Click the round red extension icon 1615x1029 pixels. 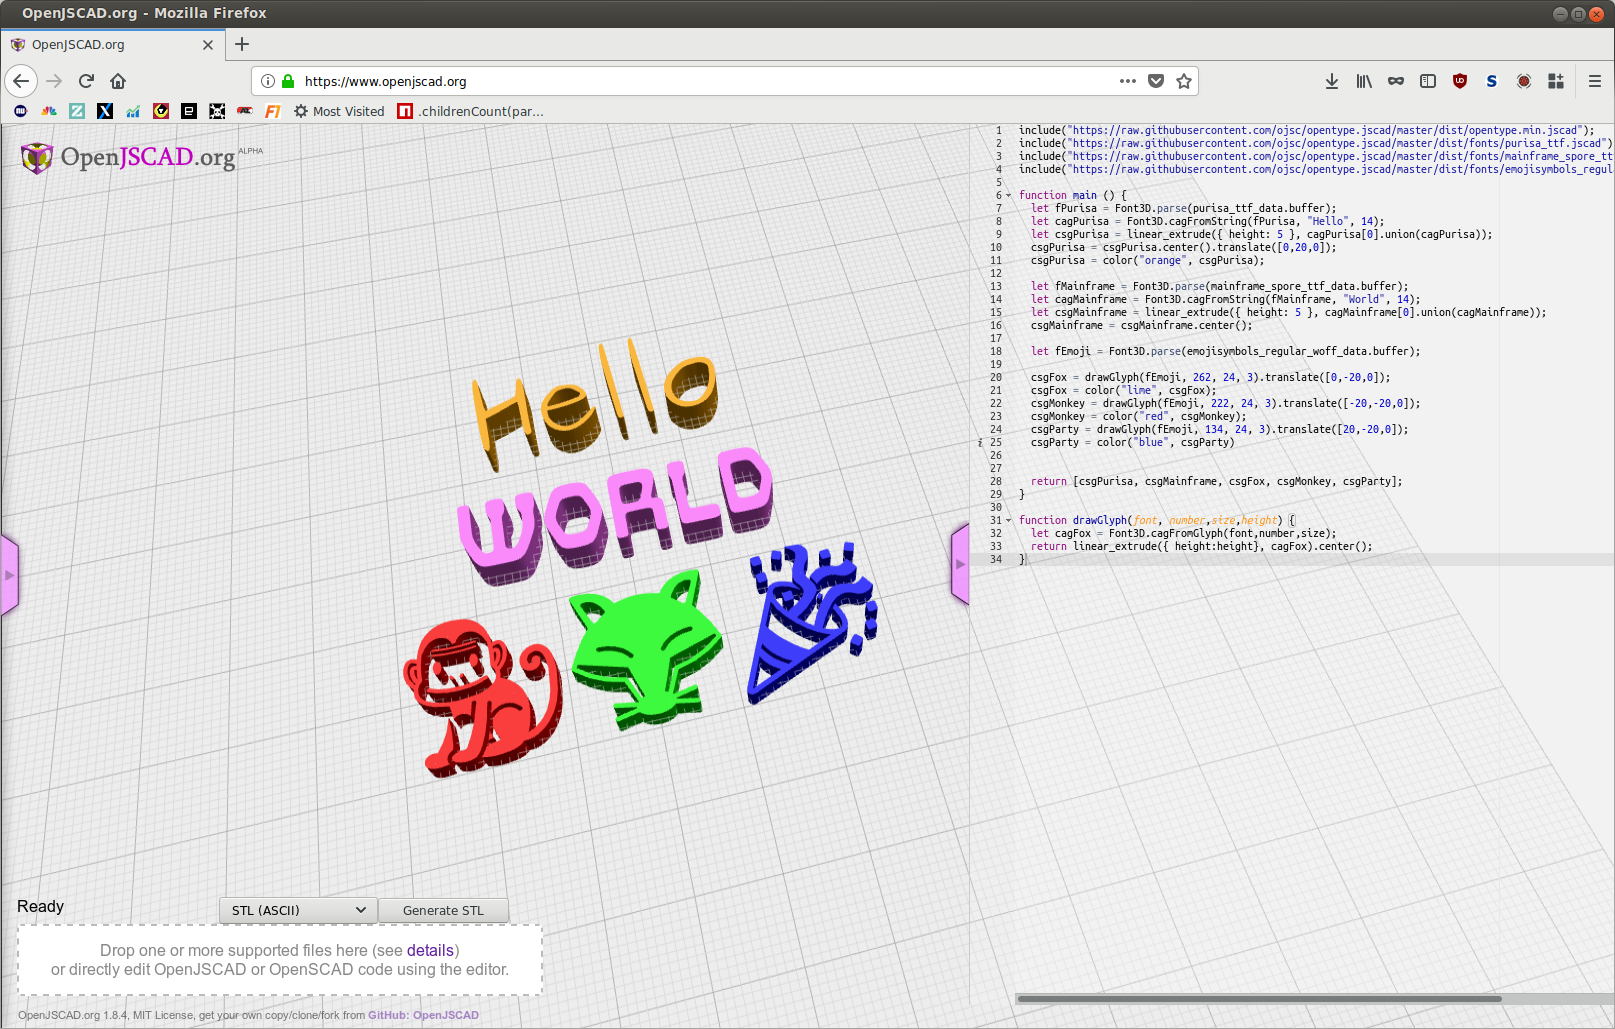click(x=1524, y=81)
